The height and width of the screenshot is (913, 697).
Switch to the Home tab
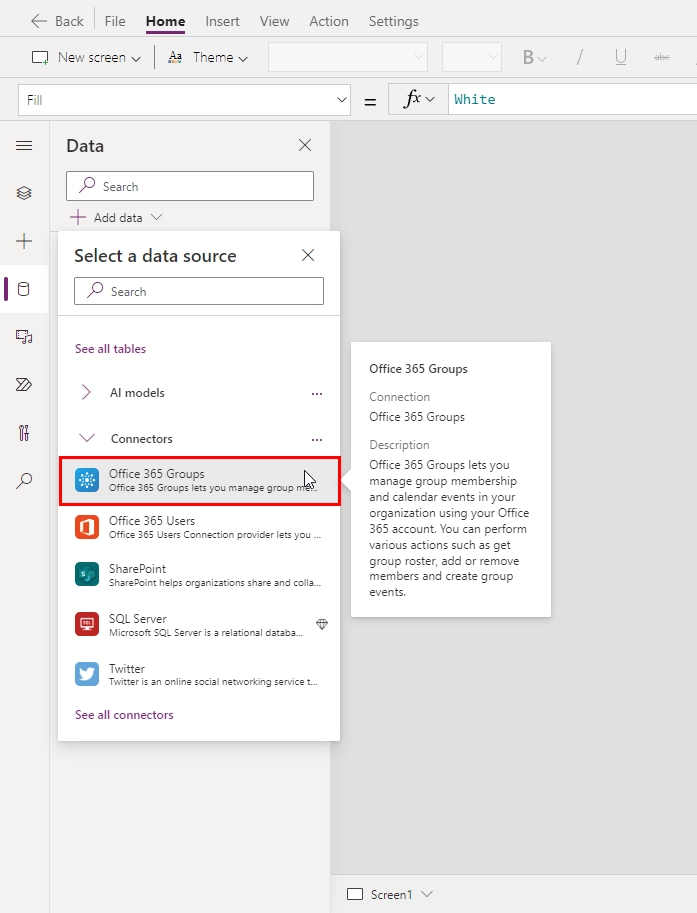coord(165,21)
